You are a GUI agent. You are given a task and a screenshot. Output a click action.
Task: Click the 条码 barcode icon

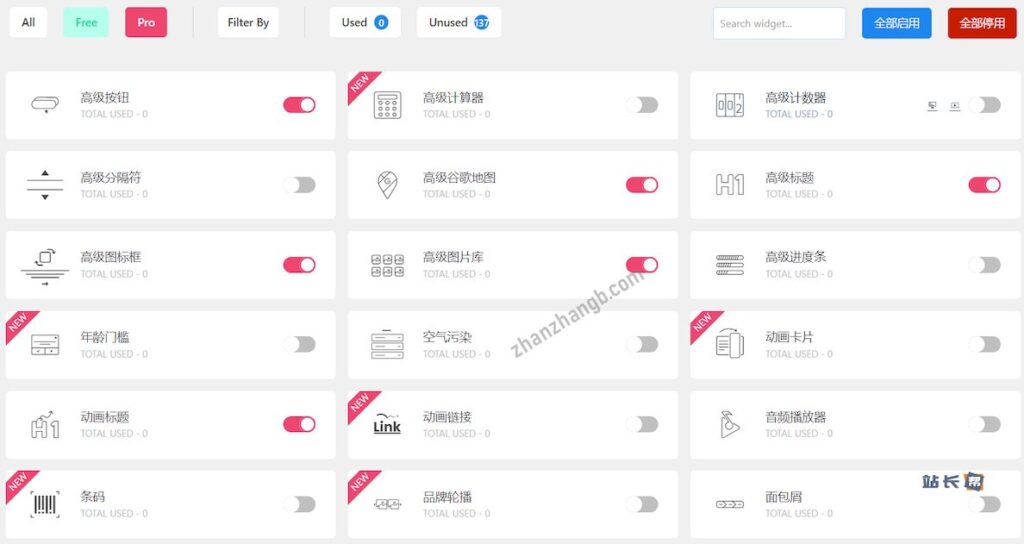[x=45, y=504]
